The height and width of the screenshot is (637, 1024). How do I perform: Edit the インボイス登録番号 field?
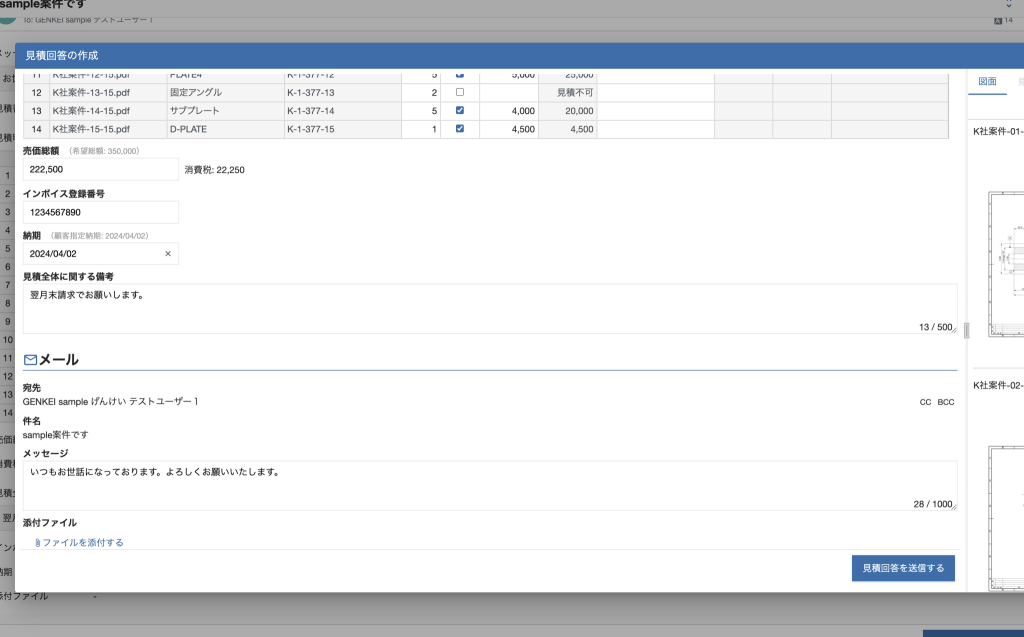tap(101, 212)
